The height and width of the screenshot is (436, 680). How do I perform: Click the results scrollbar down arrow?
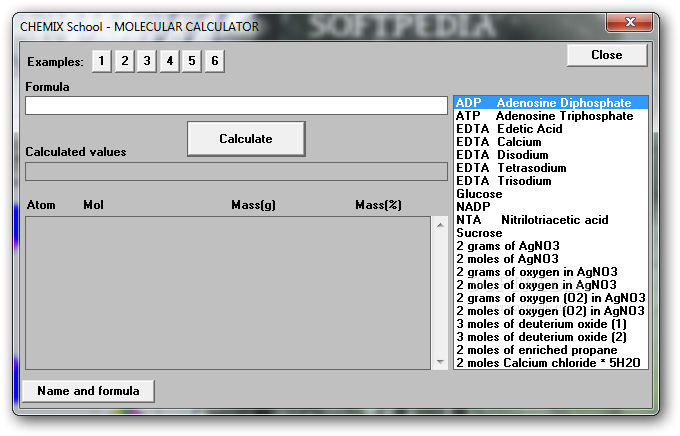pyautogui.click(x=440, y=361)
